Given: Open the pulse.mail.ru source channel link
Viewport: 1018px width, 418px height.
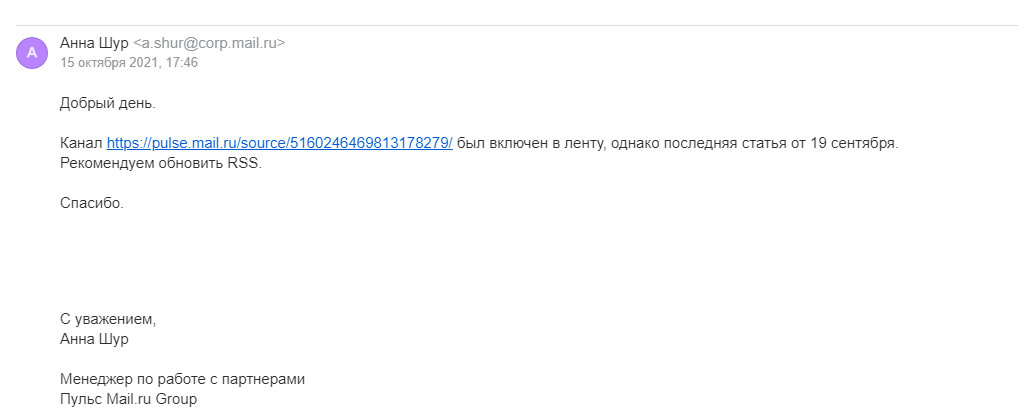Looking at the screenshot, I should coord(279,143).
